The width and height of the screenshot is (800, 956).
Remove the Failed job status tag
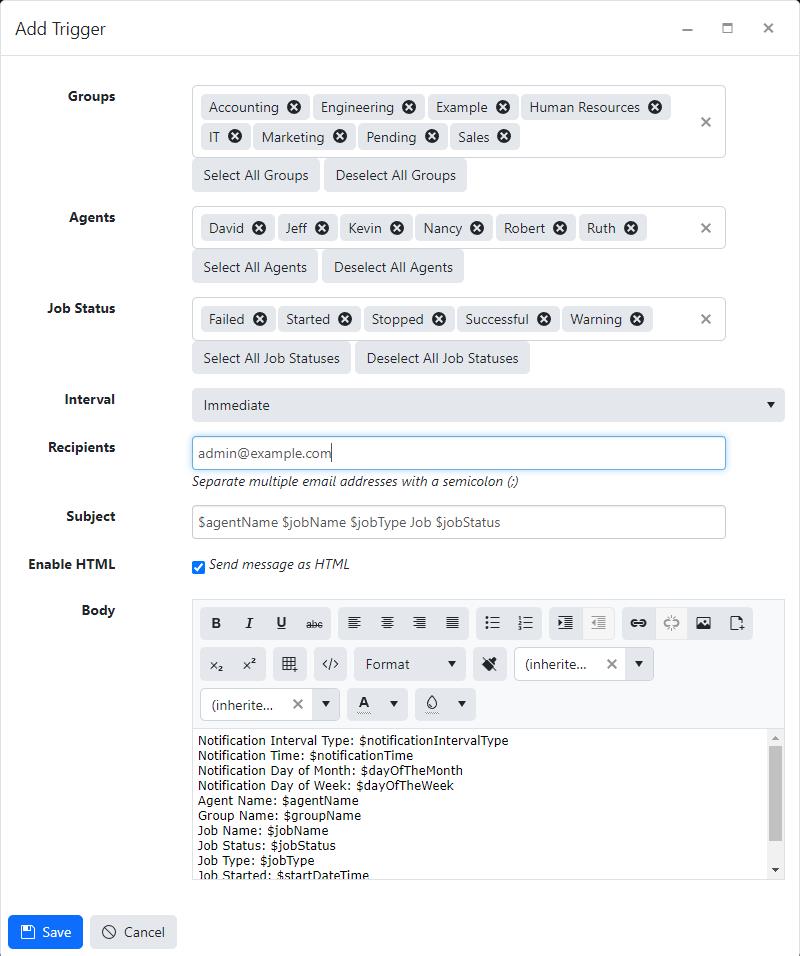click(x=260, y=319)
